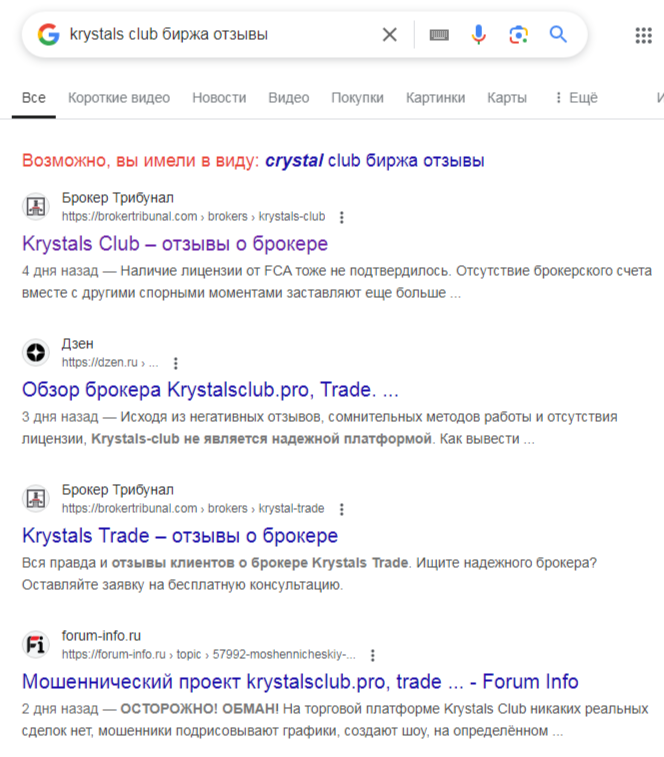664x757 pixels.
Task: Open 'Krystals Club – отзывы о брокере' link
Action: tap(175, 244)
